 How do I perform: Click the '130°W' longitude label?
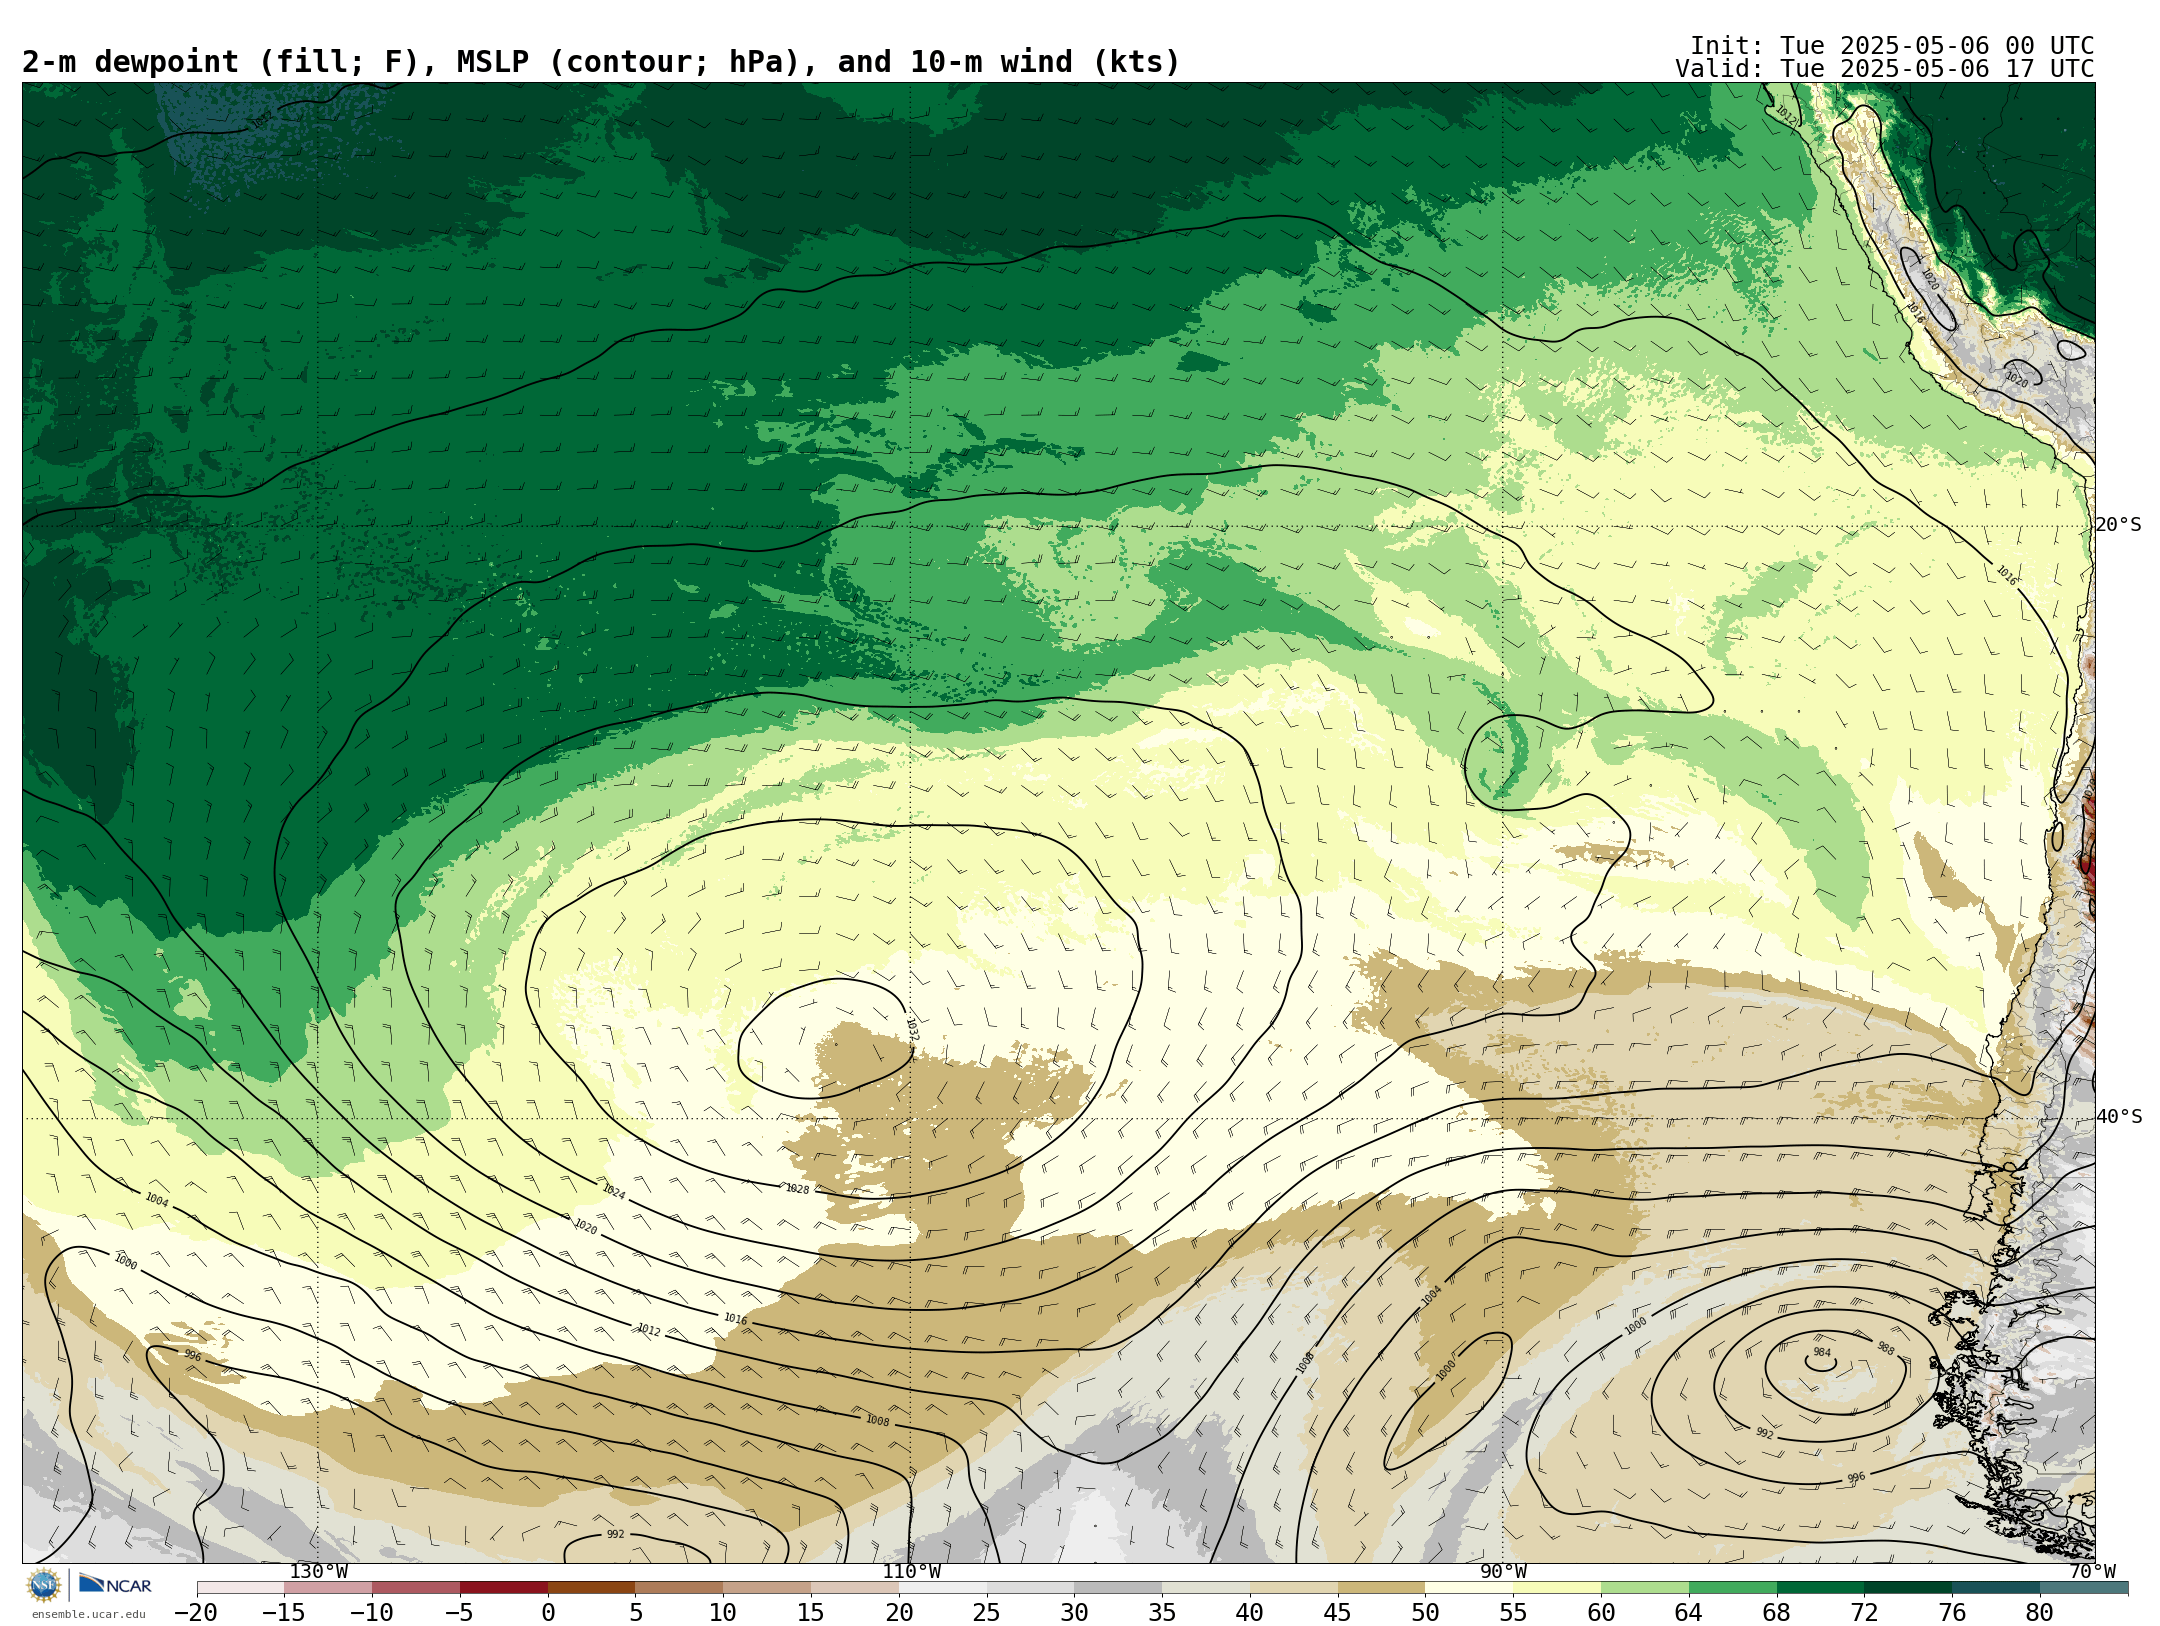[x=319, y=1572]
